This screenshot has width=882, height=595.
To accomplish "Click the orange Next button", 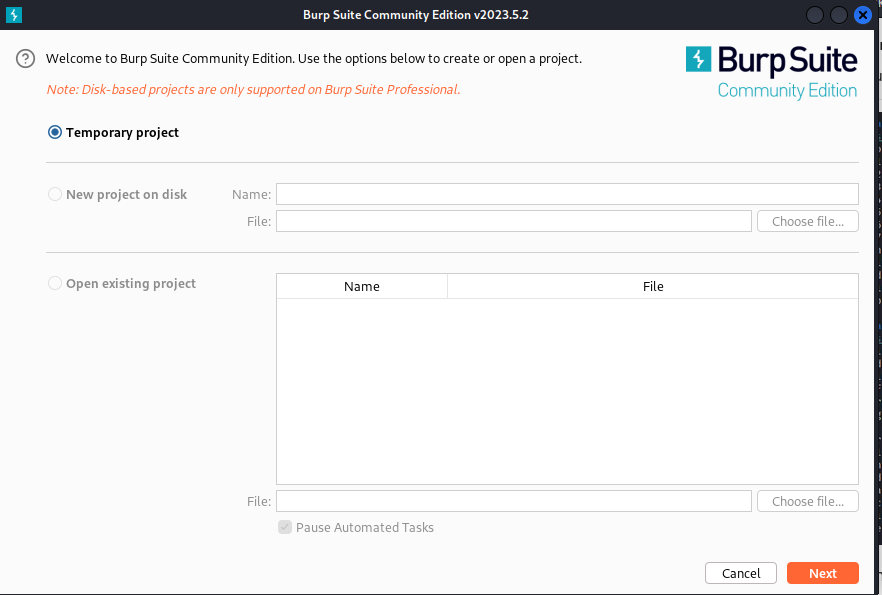I will coord(822,573).
